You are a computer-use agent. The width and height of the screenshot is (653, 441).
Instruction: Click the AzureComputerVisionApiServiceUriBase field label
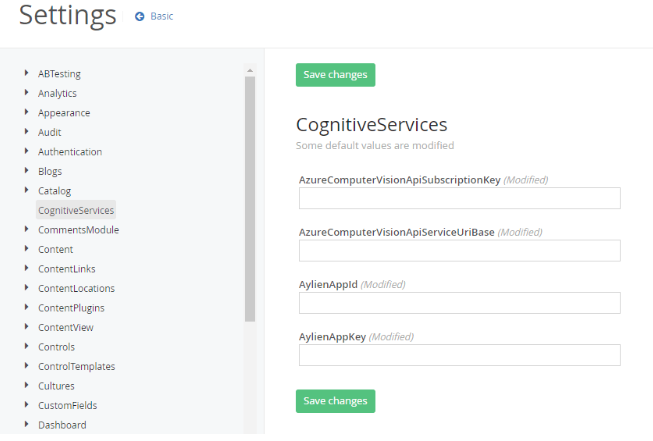(x=396, y=232)
